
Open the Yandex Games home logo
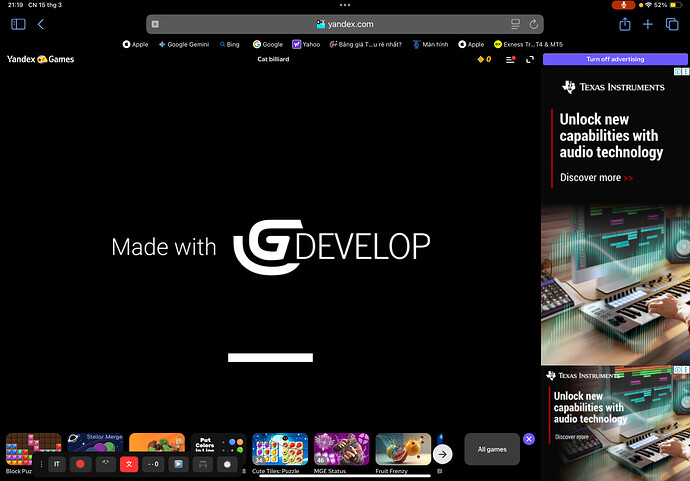[40, 60]
